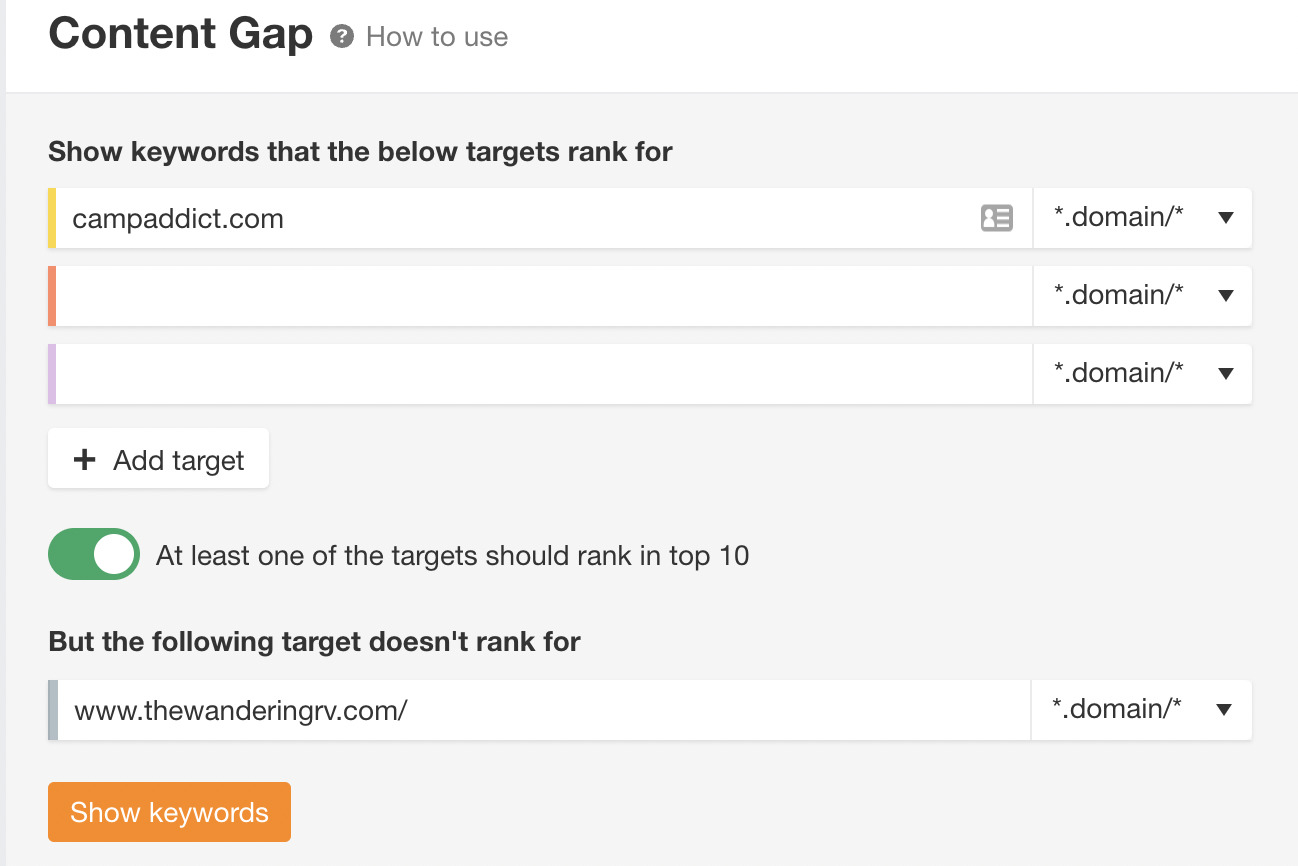The width and height of the screenshot is (1298, 866).
Task: Click the Add target button
Action: (158, 459)
